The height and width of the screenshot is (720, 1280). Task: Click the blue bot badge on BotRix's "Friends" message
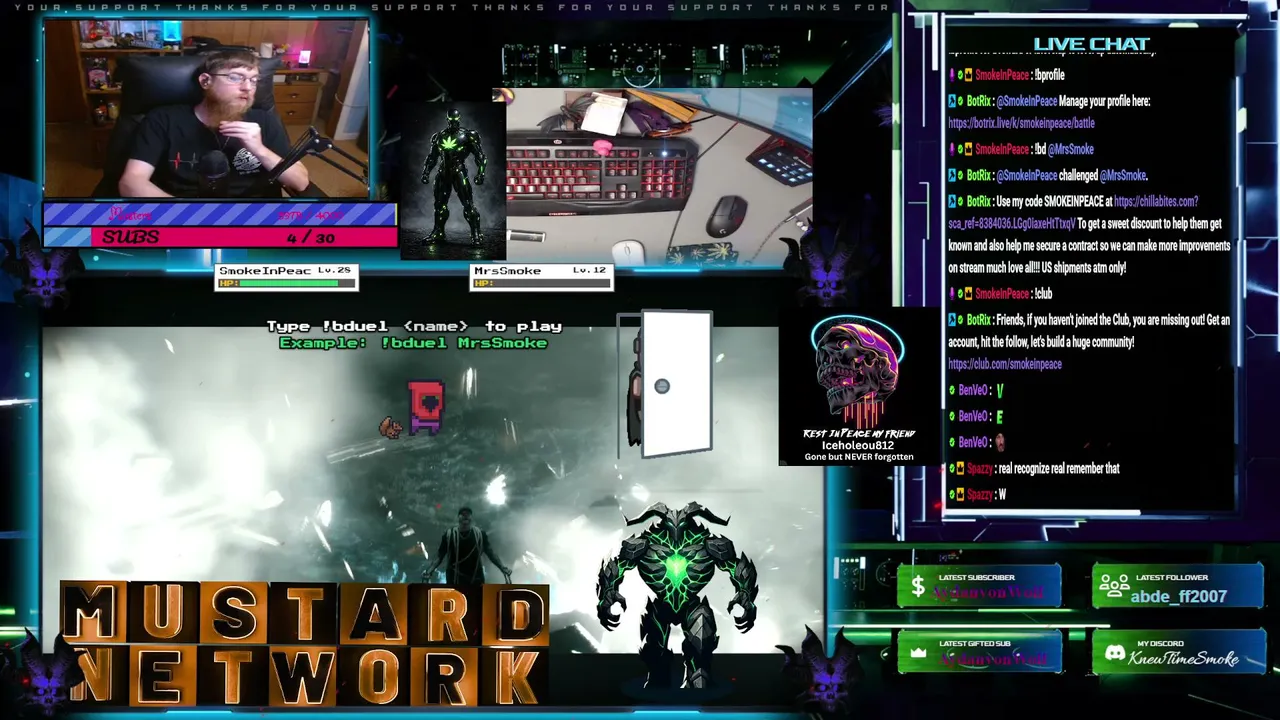[952, 320]
